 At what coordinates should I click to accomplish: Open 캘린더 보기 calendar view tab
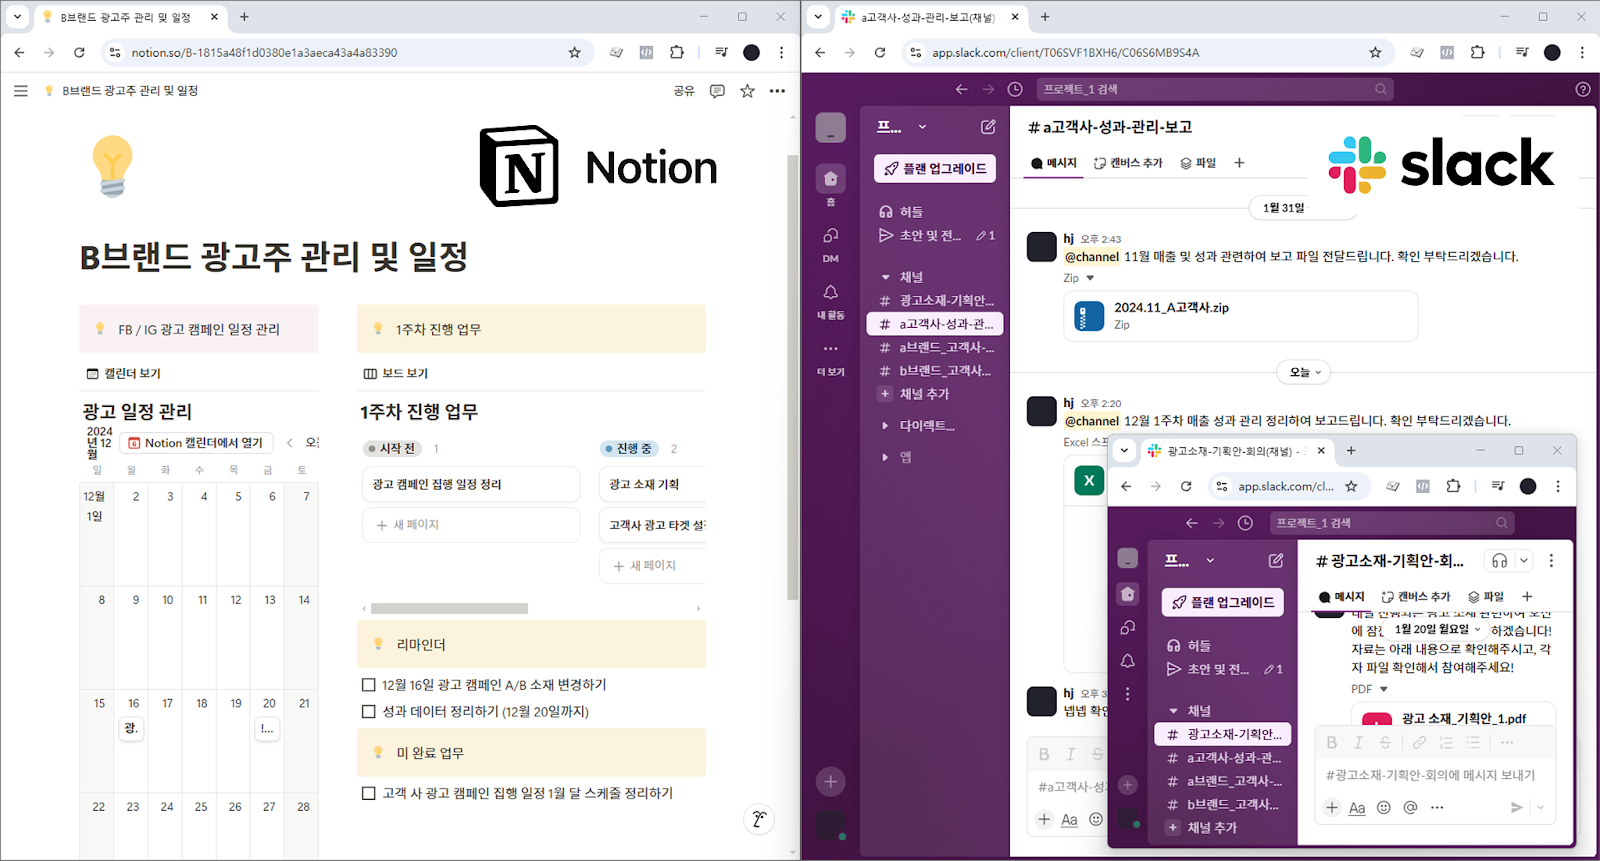pyautogui.click(x=124, y=373)
